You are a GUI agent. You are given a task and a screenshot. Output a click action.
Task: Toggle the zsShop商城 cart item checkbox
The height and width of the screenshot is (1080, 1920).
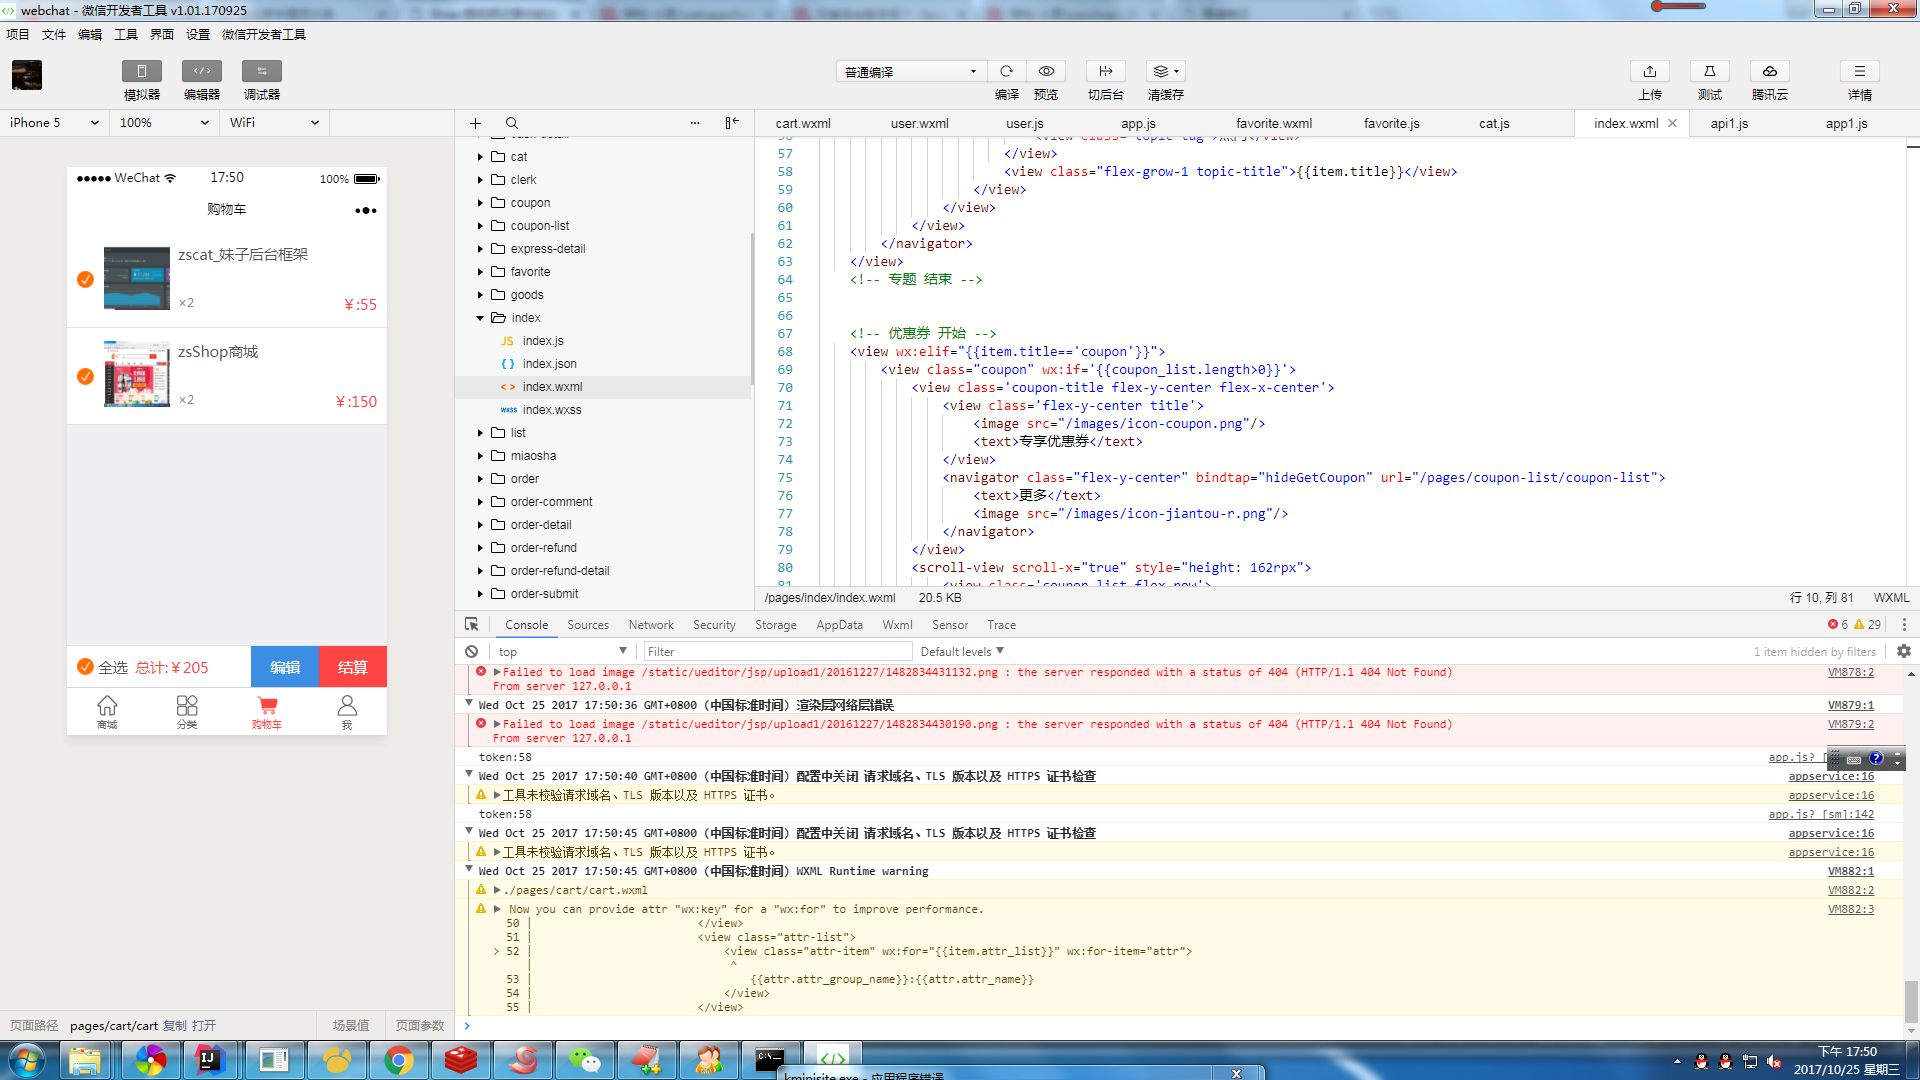click(x=86, y=373)
